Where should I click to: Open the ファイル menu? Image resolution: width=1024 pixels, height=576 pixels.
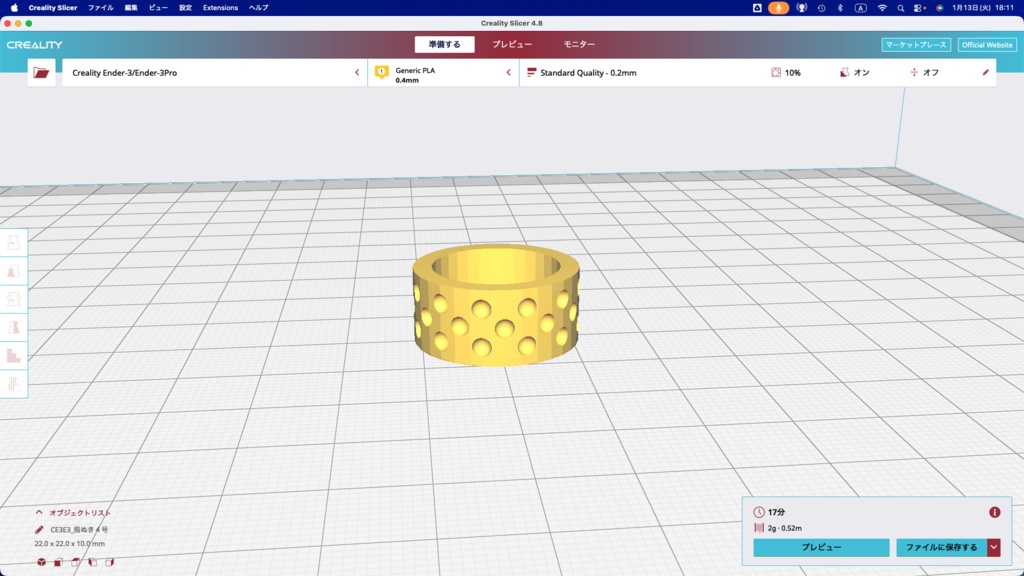[x=101, y=8]
